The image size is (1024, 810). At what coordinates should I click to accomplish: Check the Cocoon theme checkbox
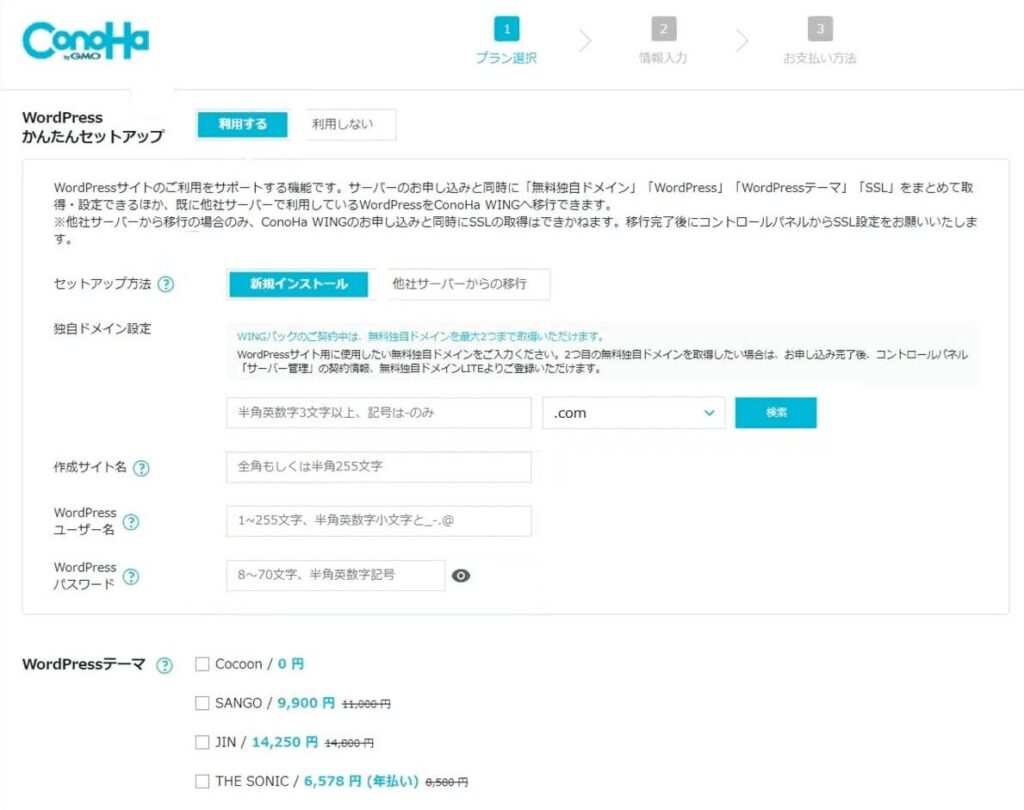tap(202, 664)
